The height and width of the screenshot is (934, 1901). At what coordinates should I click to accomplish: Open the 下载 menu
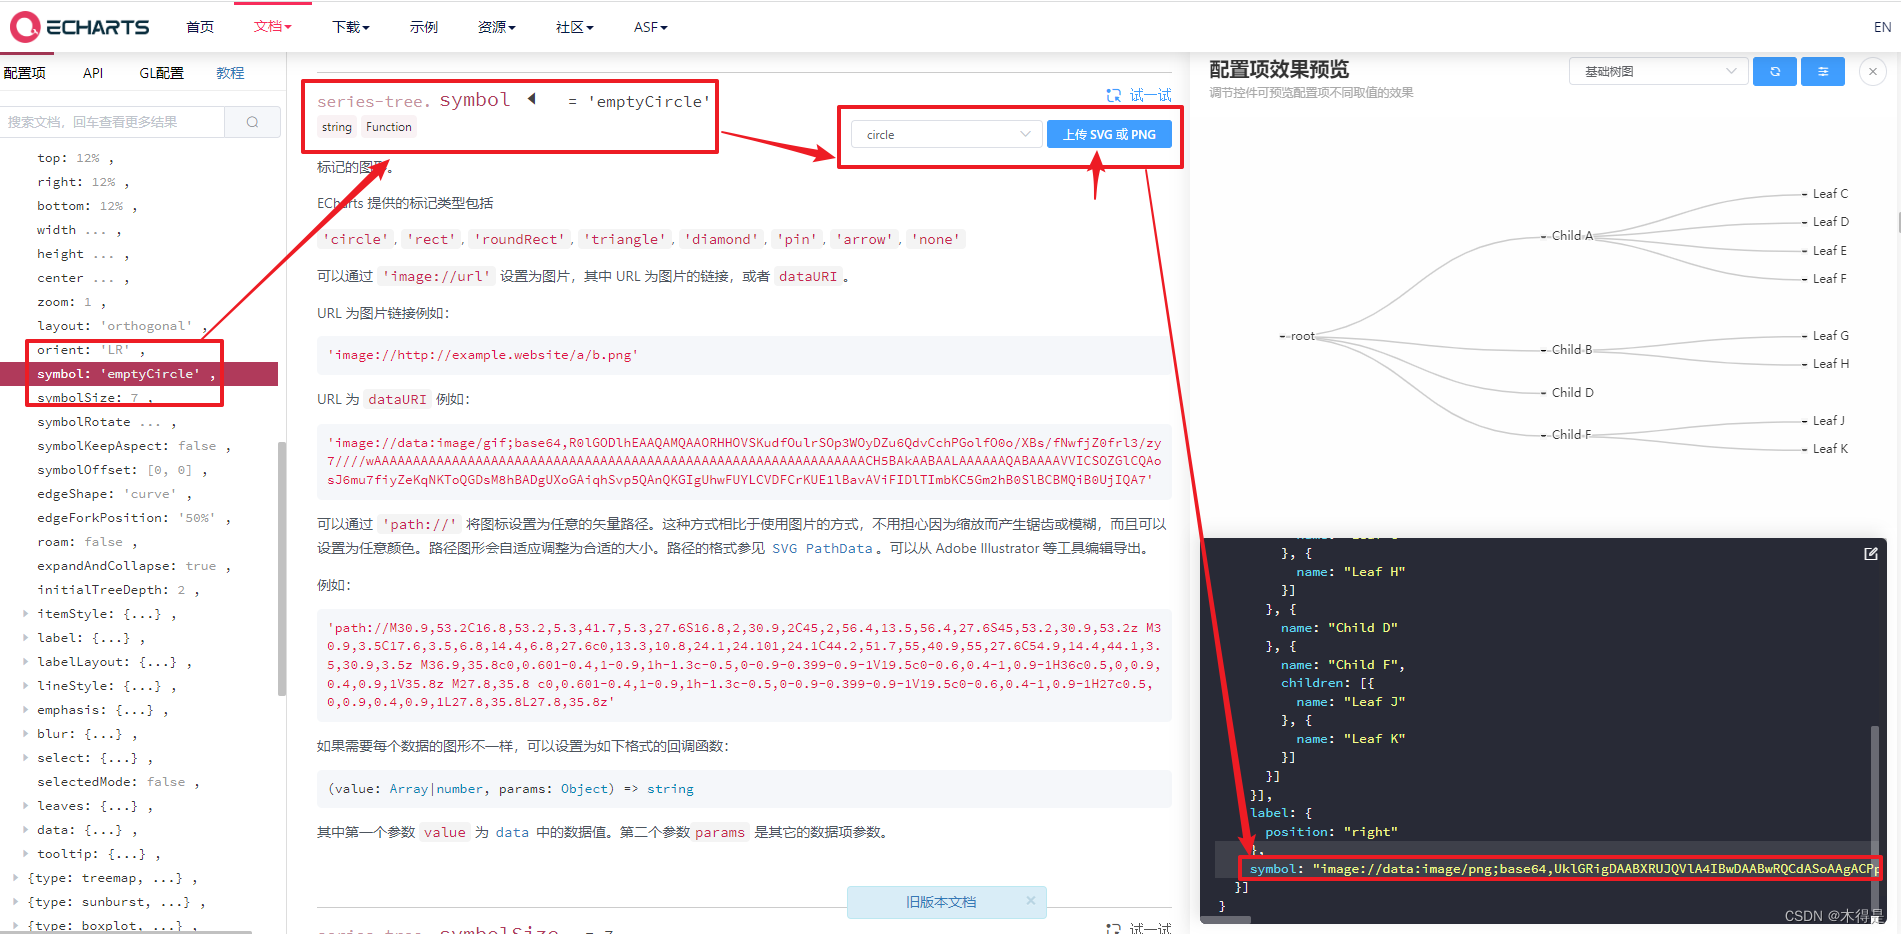351,27
